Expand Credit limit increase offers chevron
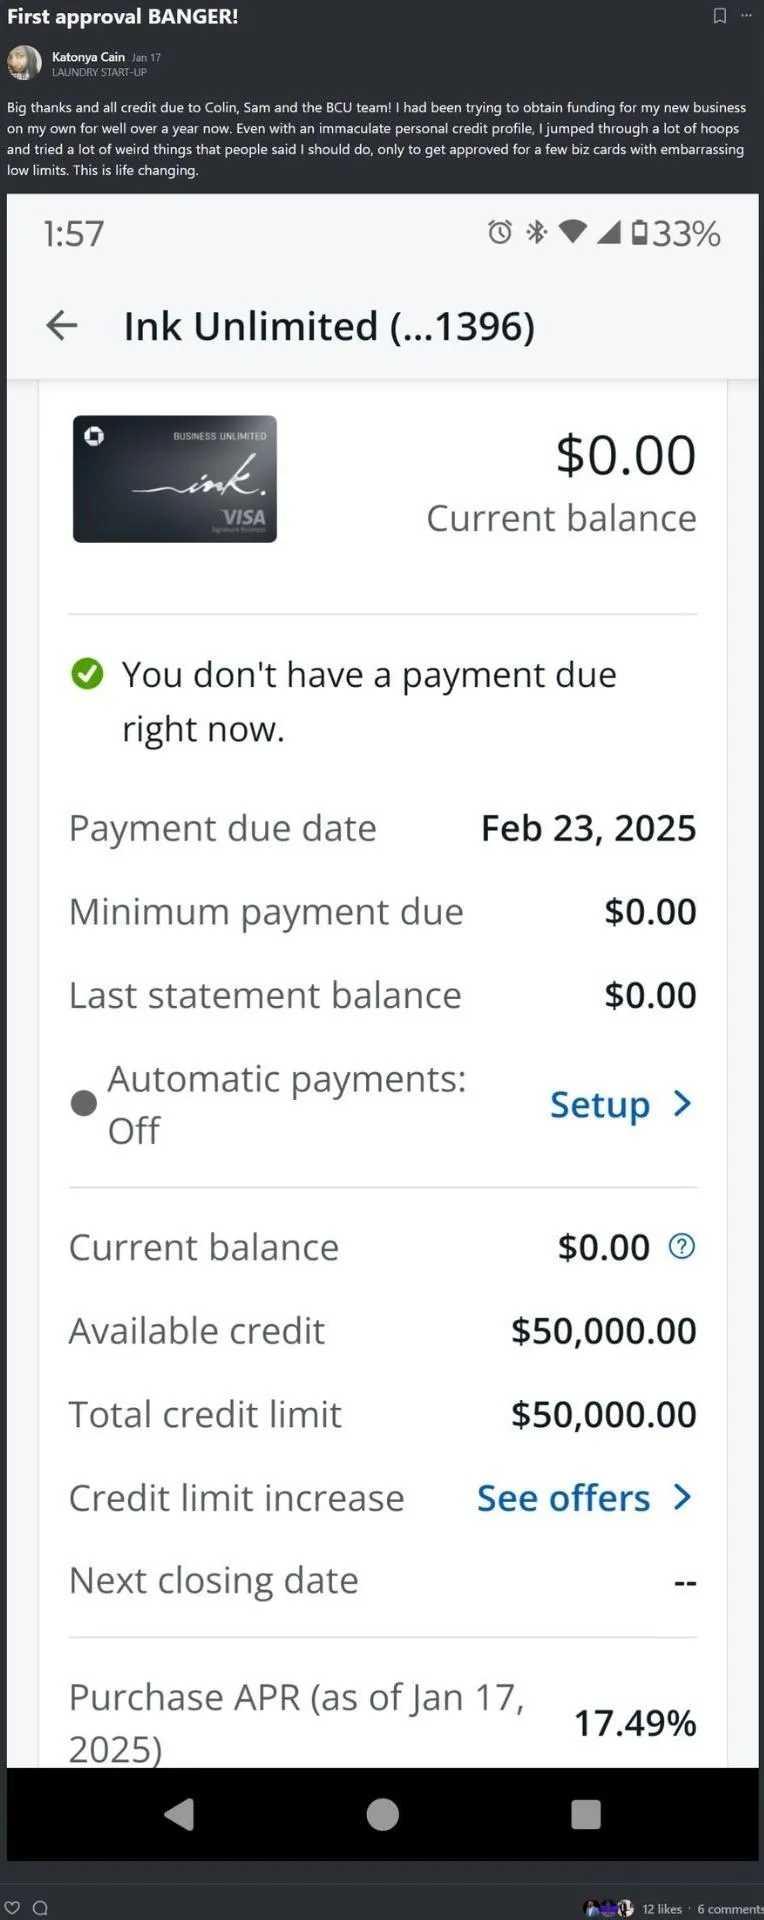 coord(682,1497)
